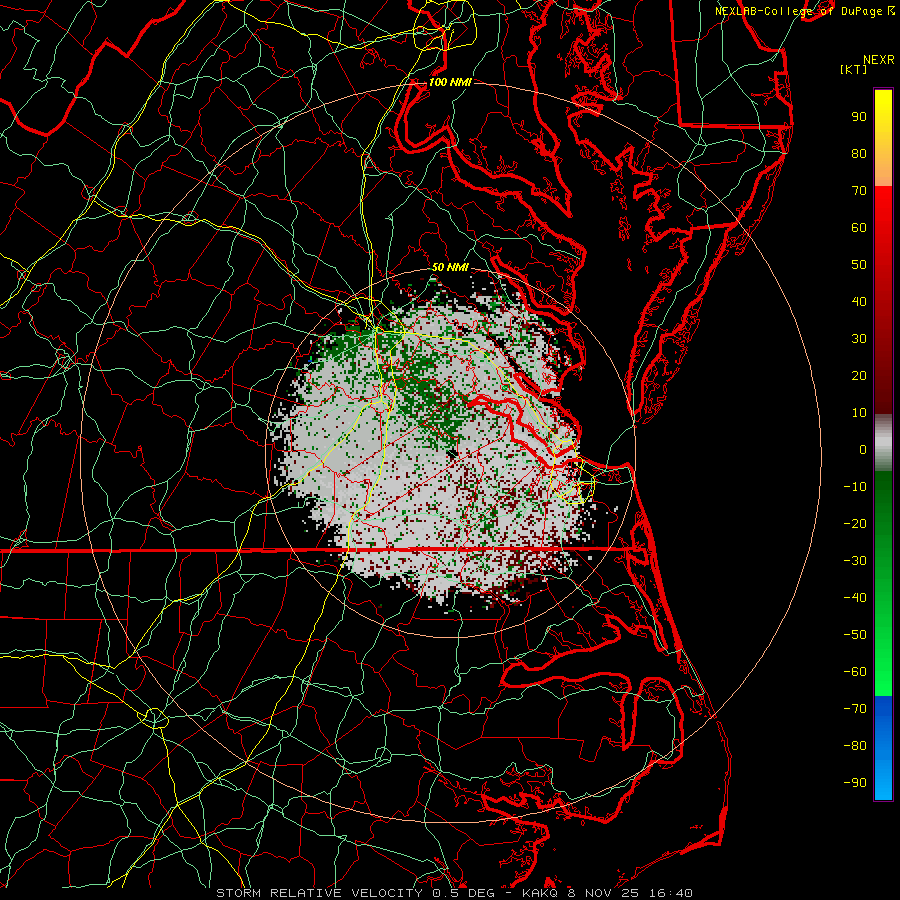Click the -20 value on the velocity scale
900x900 pixels.
coord(855,524)
